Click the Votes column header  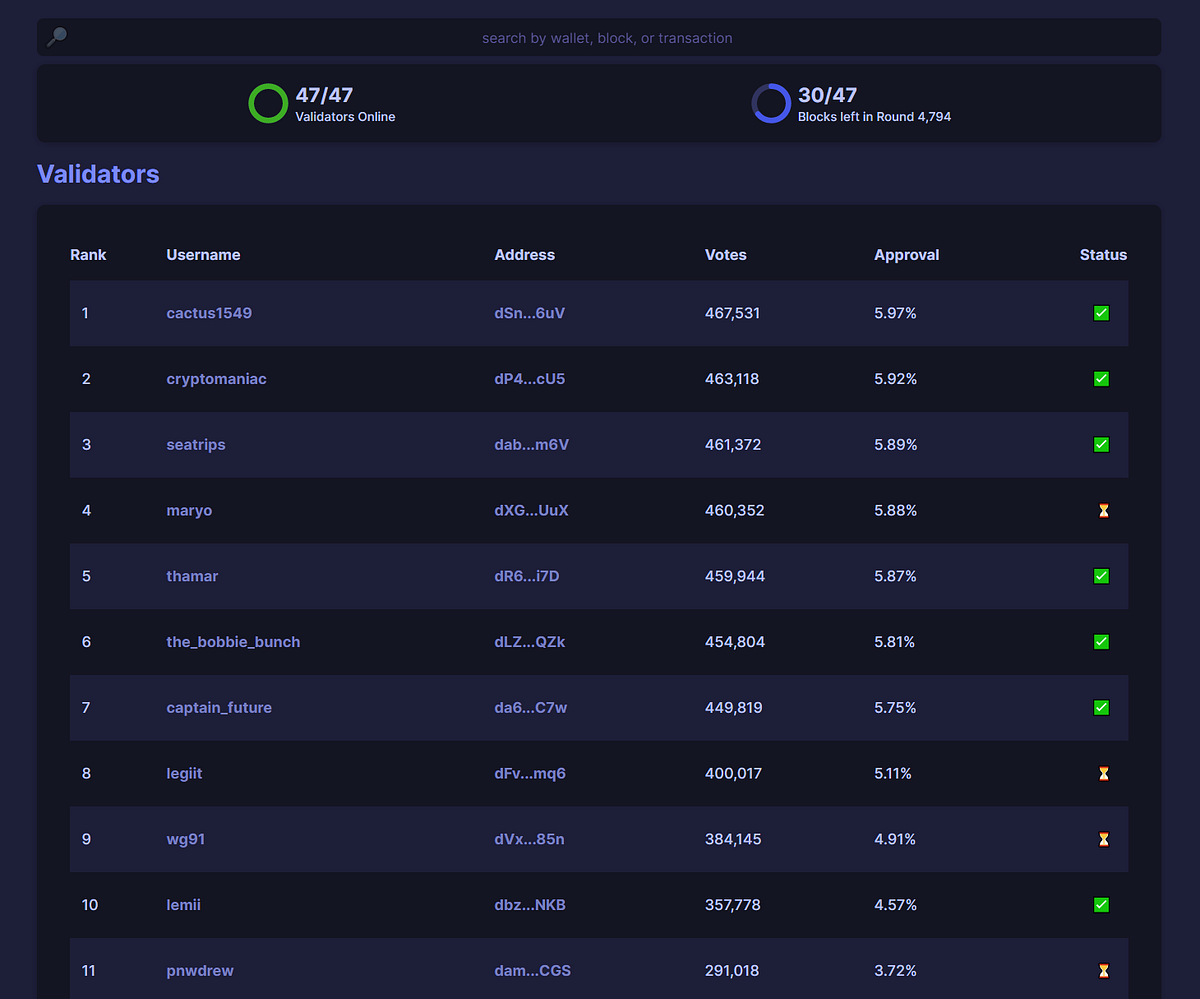[726, 255]
